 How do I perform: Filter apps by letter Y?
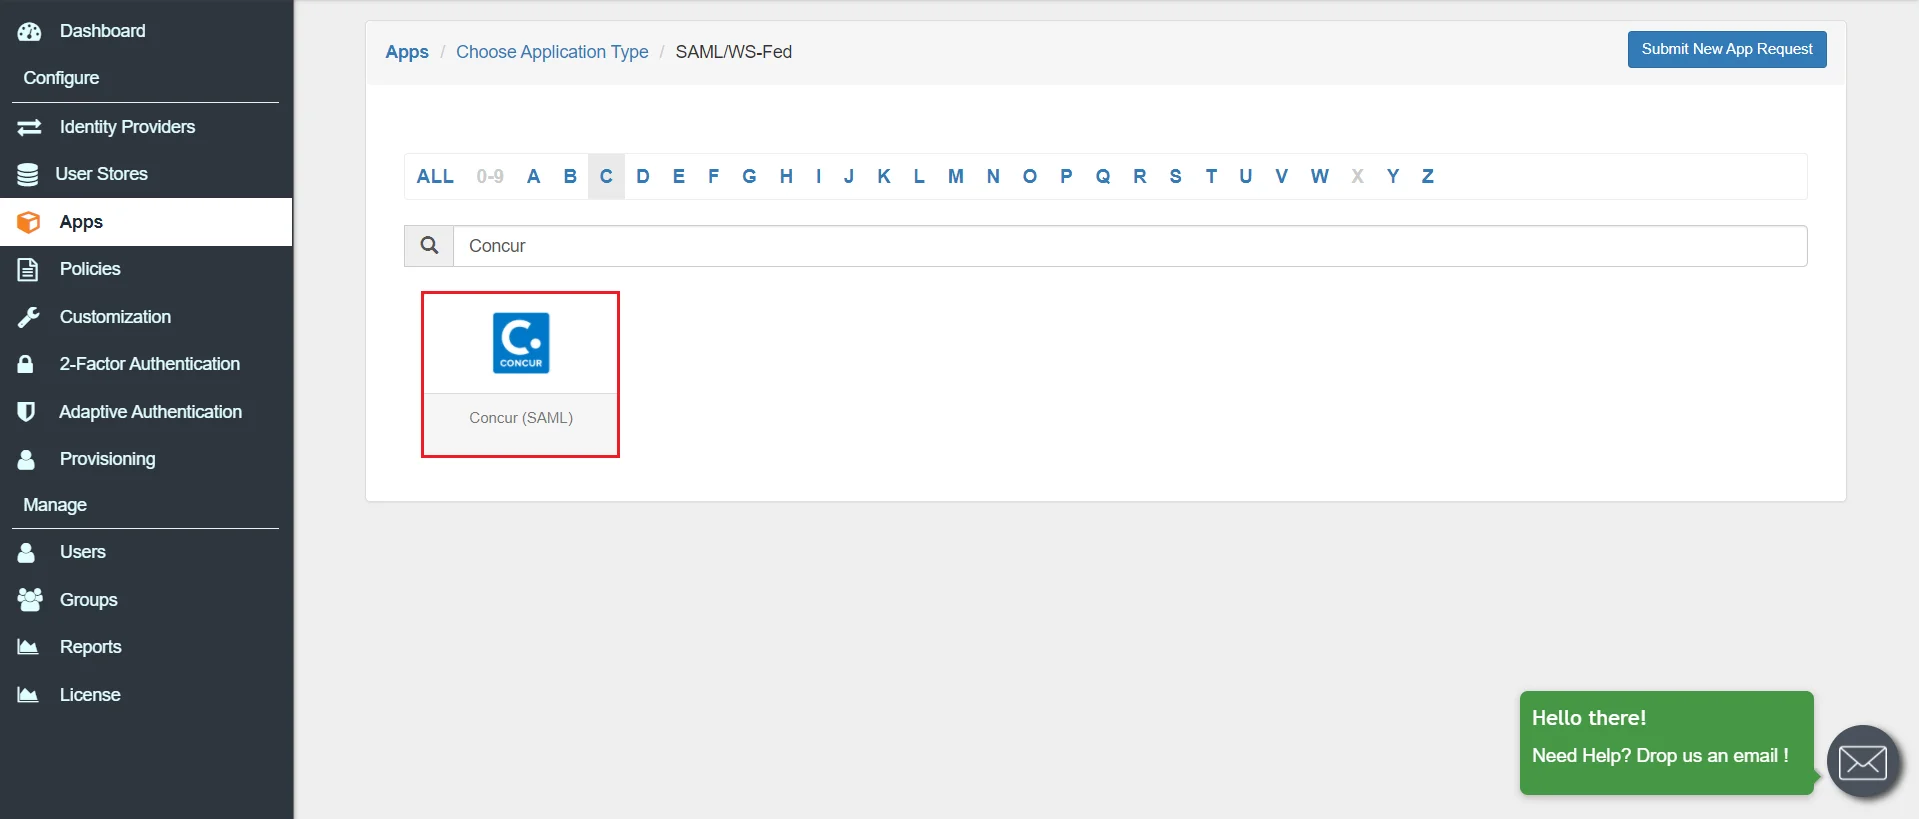pyautogui.click(x=1393, y=176)
